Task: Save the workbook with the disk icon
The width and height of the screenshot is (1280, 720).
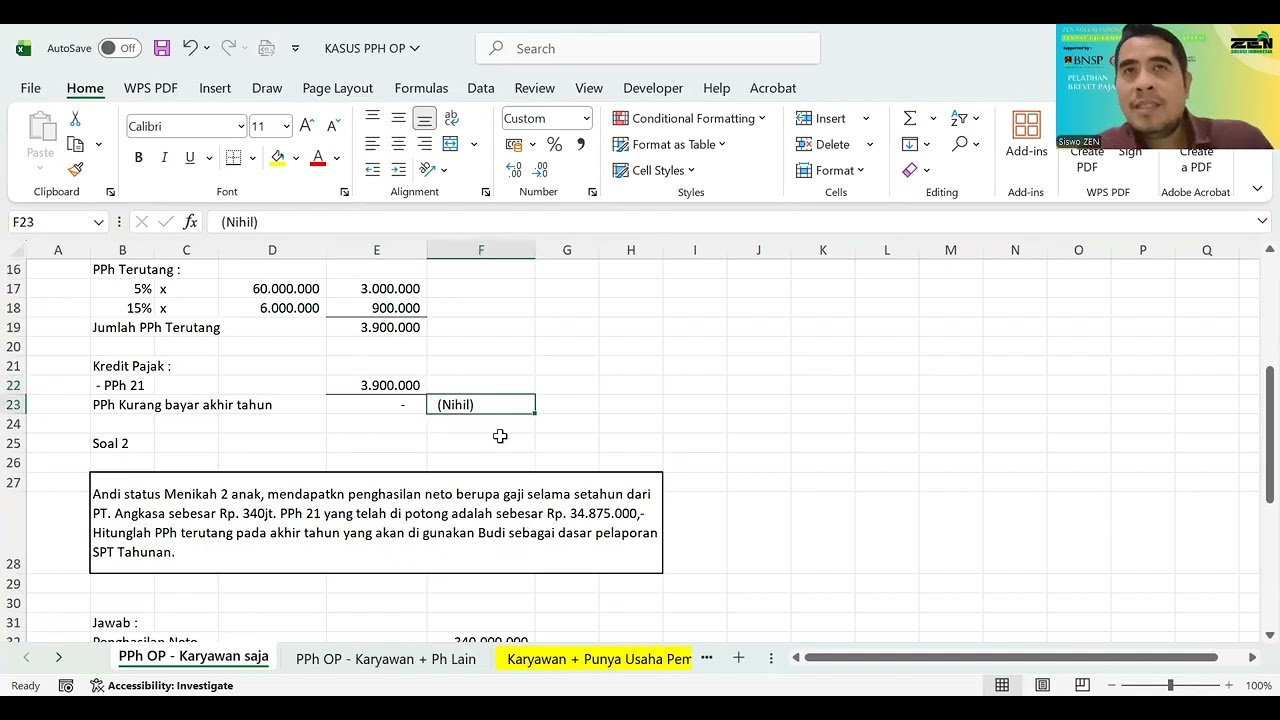Action: click(x=162, y=48)
